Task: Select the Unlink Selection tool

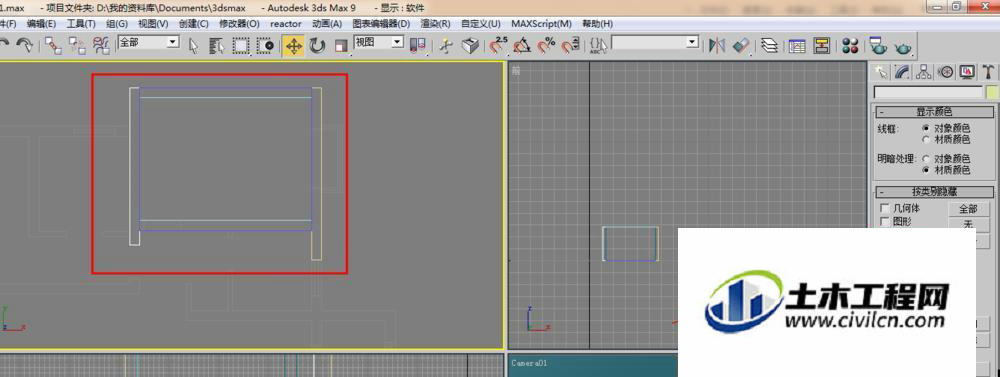Action: coord(77,45)
